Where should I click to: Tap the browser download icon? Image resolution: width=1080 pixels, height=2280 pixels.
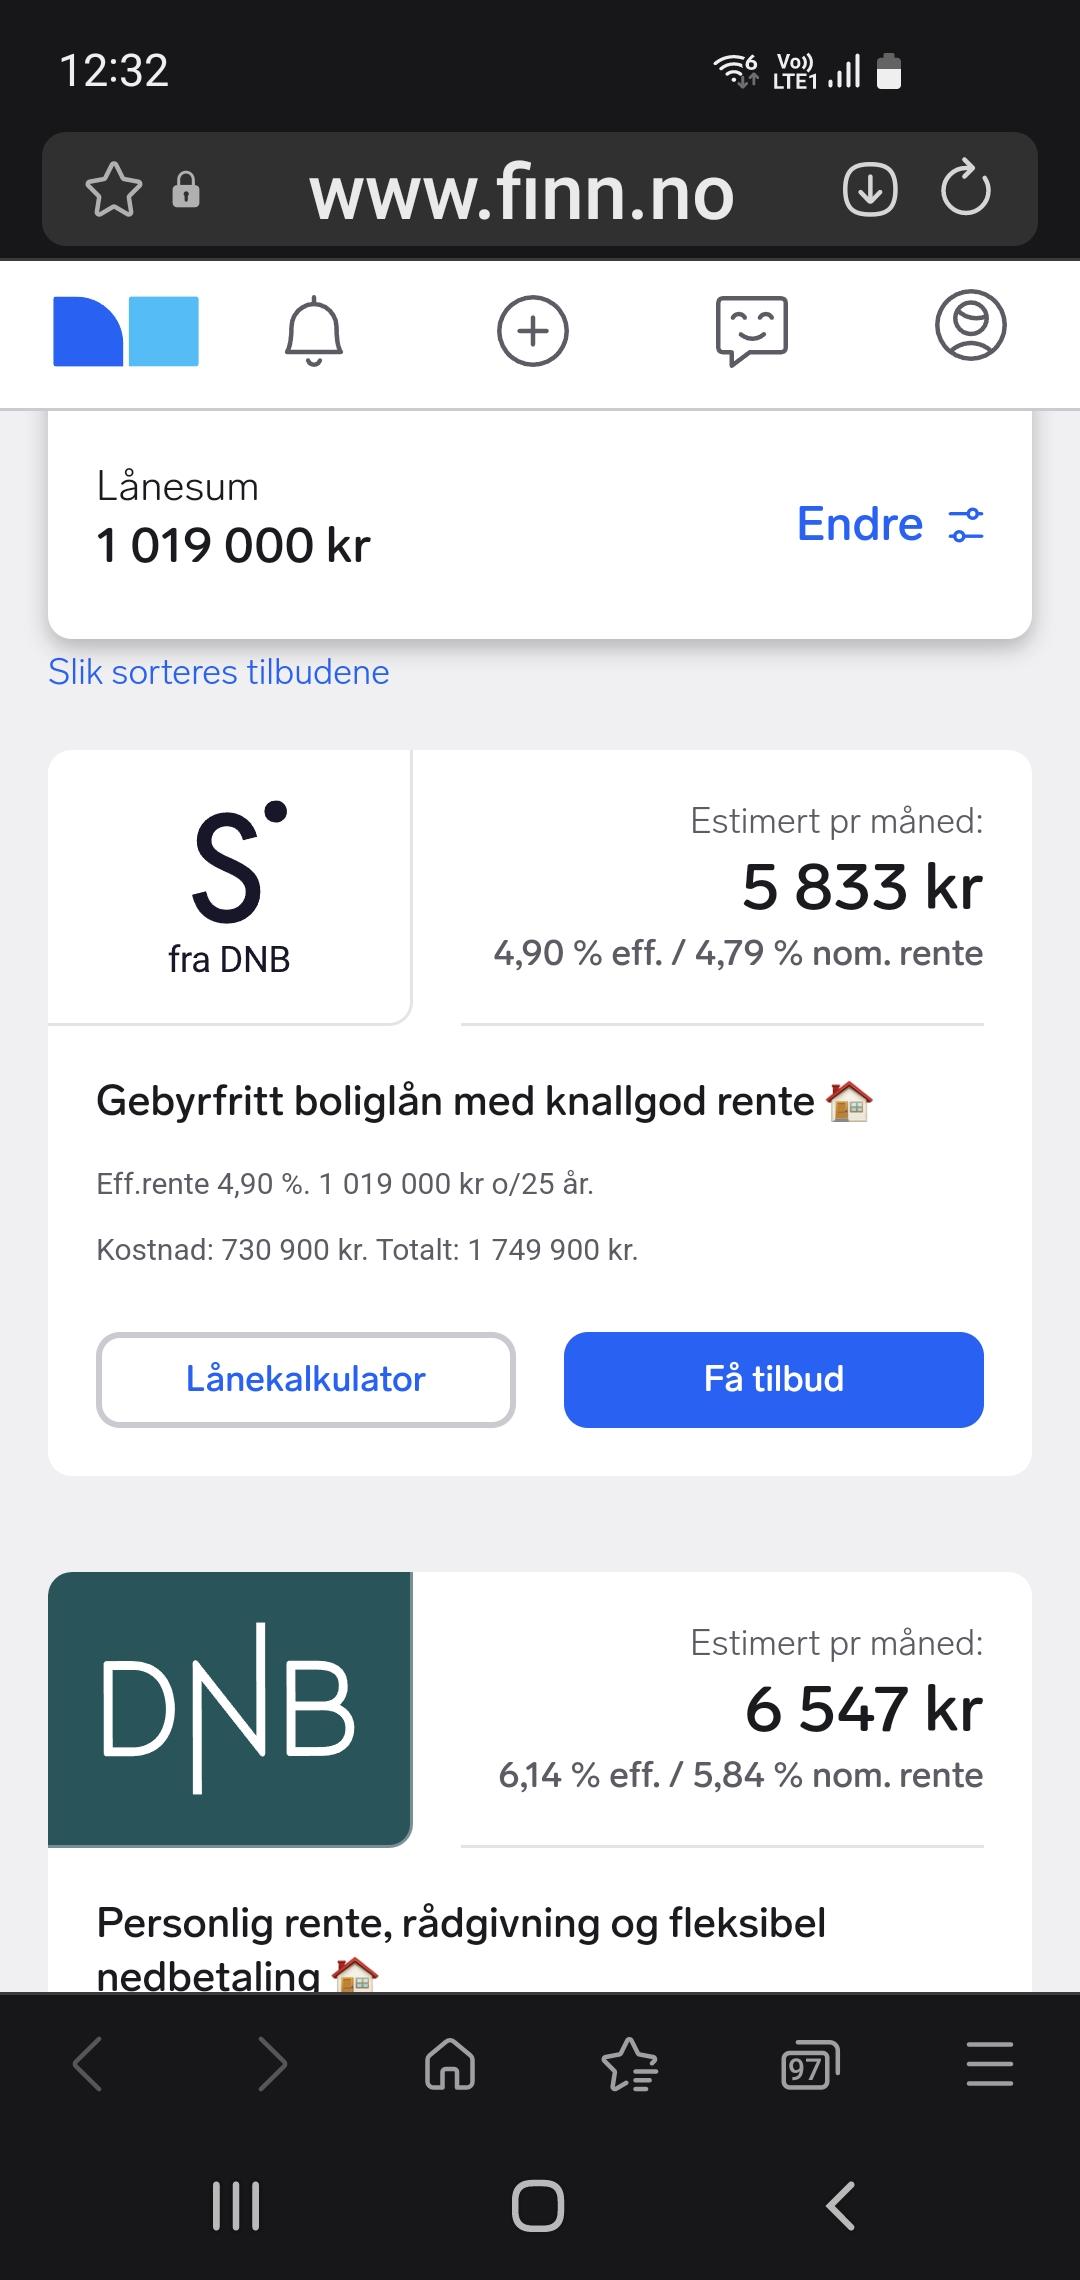coord(870,190)
